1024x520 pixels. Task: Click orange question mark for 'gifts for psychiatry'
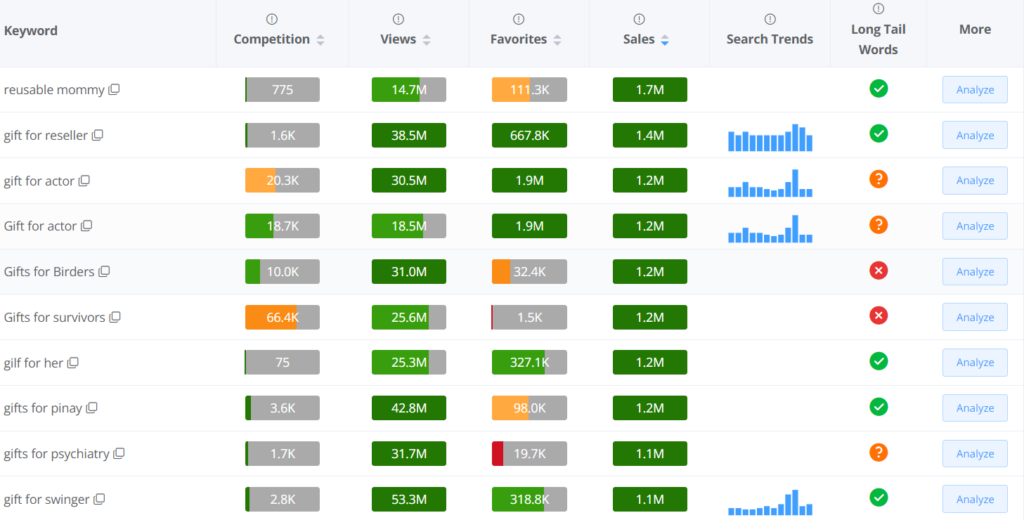(878, 453)
